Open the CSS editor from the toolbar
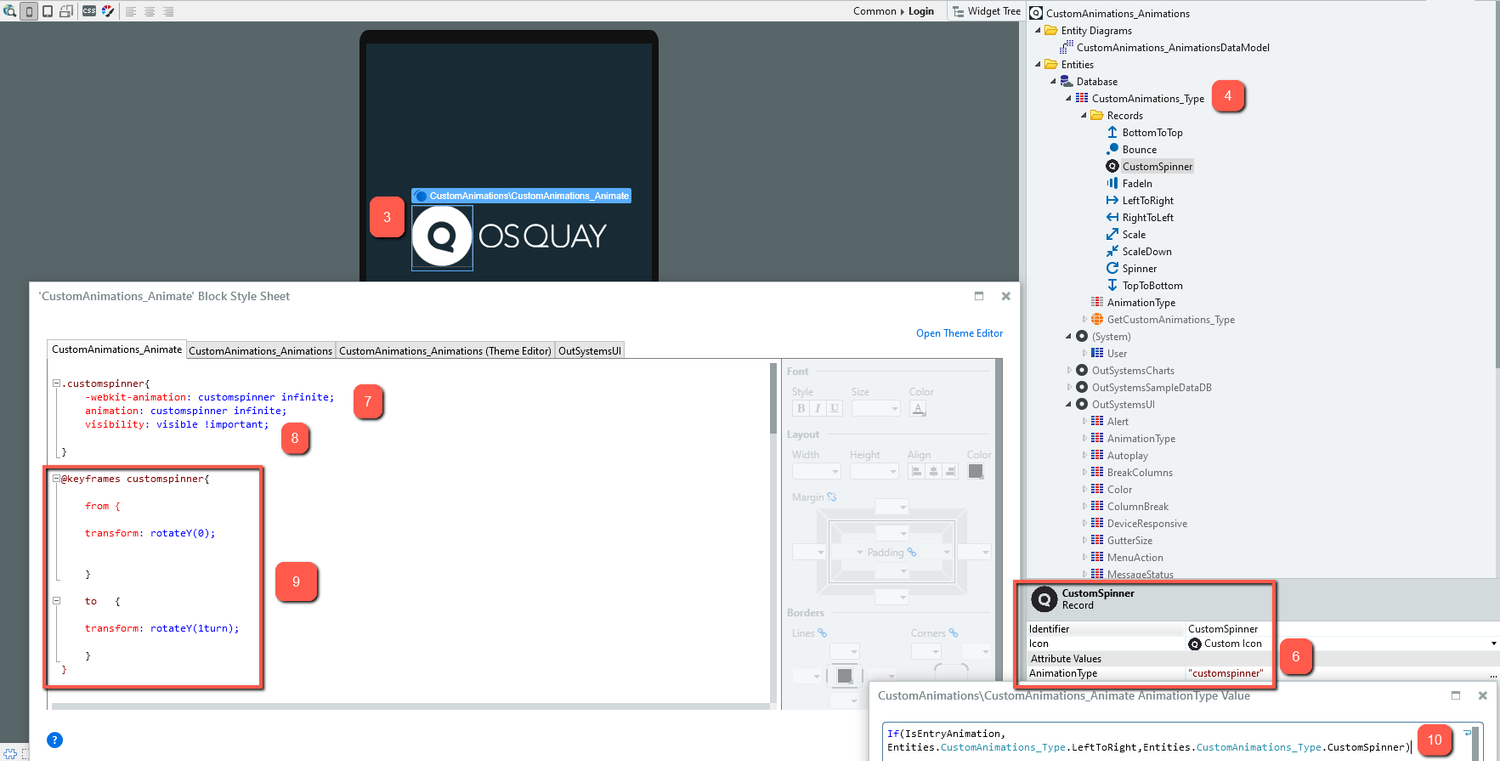Image resolution: width=1500 pixels, height=761 pixels. click(89, 10)
